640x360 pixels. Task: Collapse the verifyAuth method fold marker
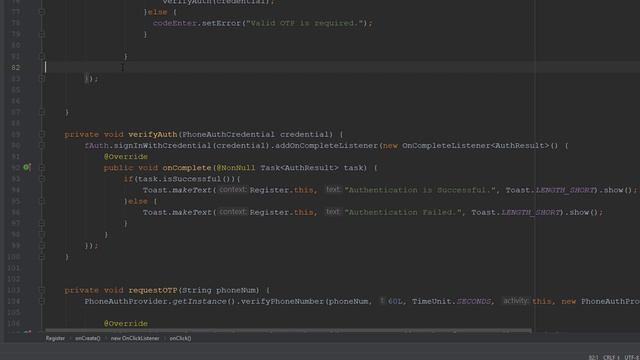pos(42,134)
